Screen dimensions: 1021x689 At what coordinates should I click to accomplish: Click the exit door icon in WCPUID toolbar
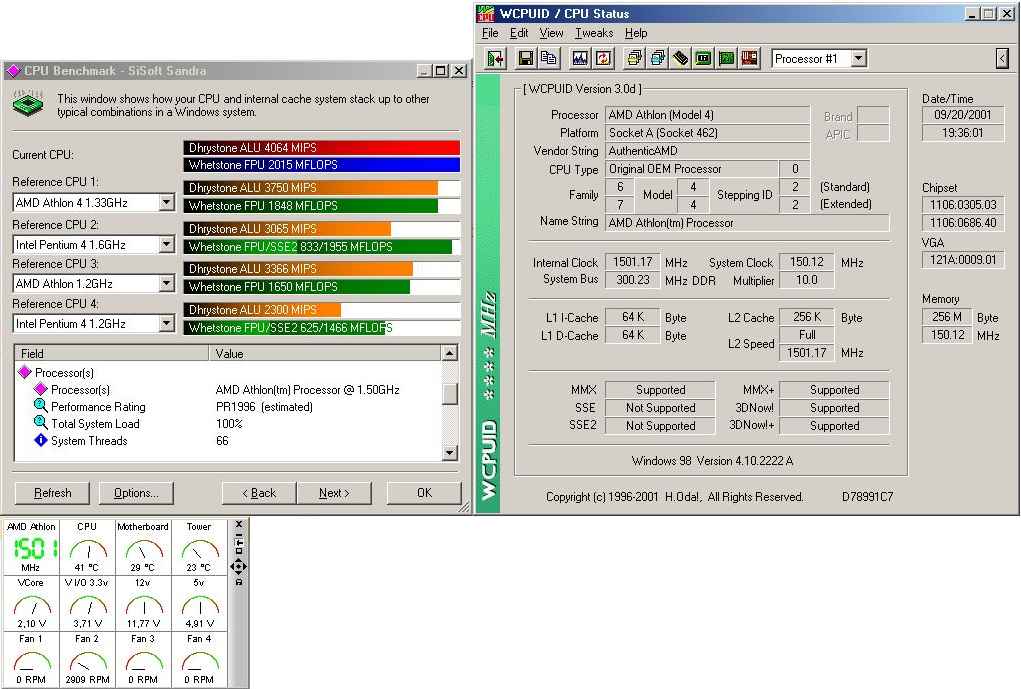(x=496, y=59)
